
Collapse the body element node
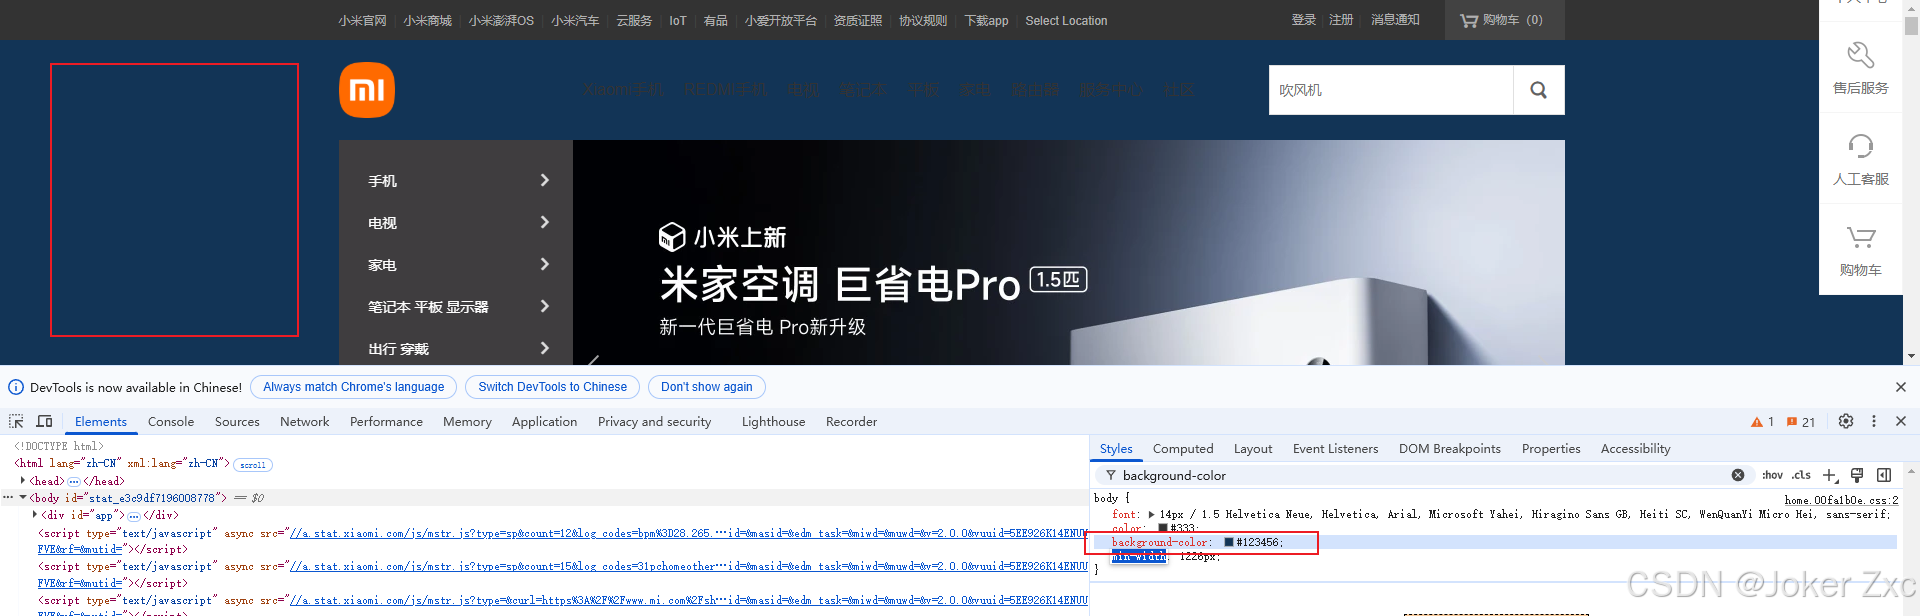click(23, 497)
